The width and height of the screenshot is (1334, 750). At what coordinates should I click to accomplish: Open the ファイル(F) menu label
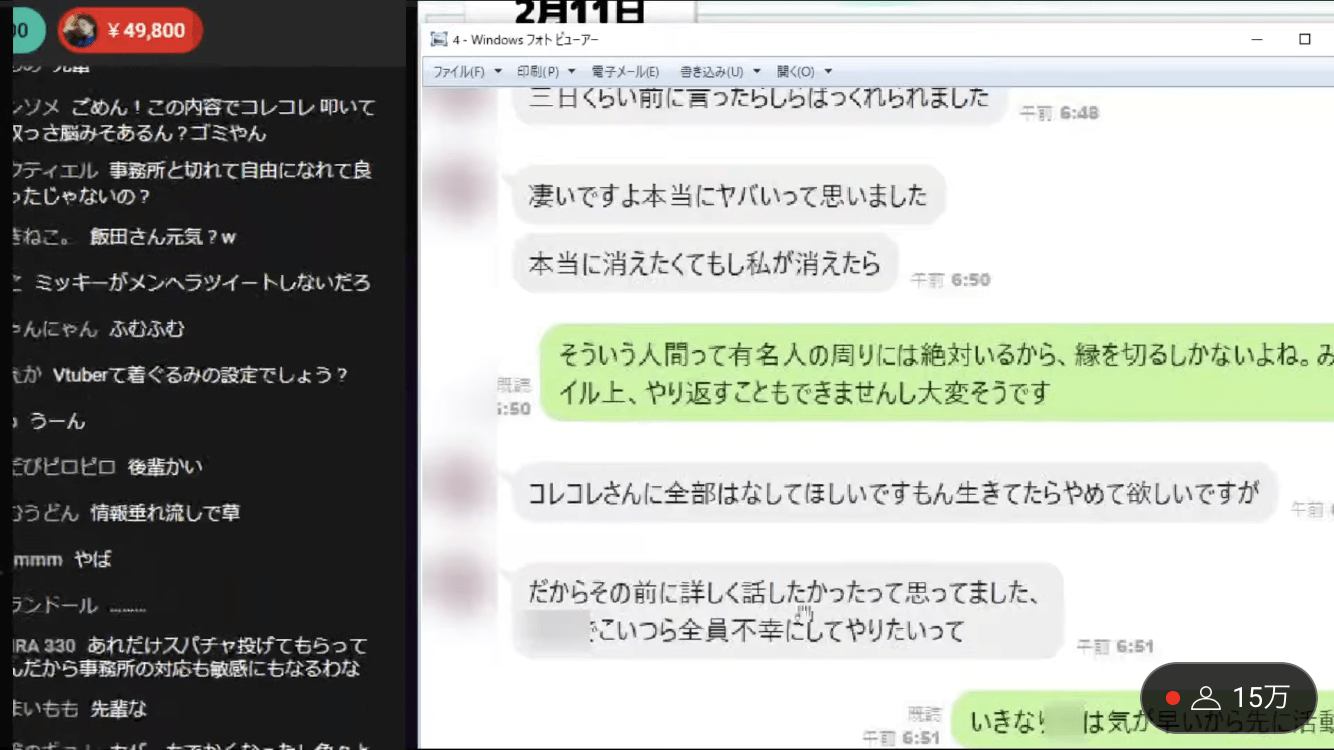click(x=458, y=72)
